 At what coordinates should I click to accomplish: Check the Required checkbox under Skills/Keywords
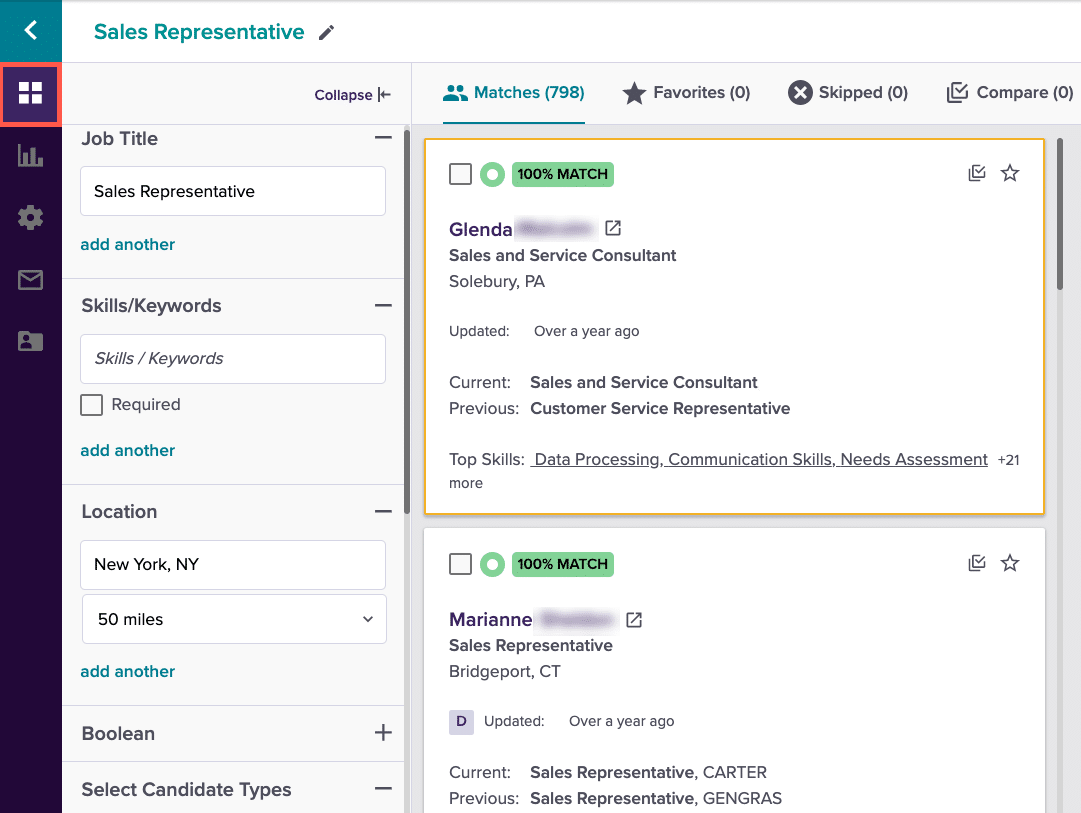(x=92, y=405)
